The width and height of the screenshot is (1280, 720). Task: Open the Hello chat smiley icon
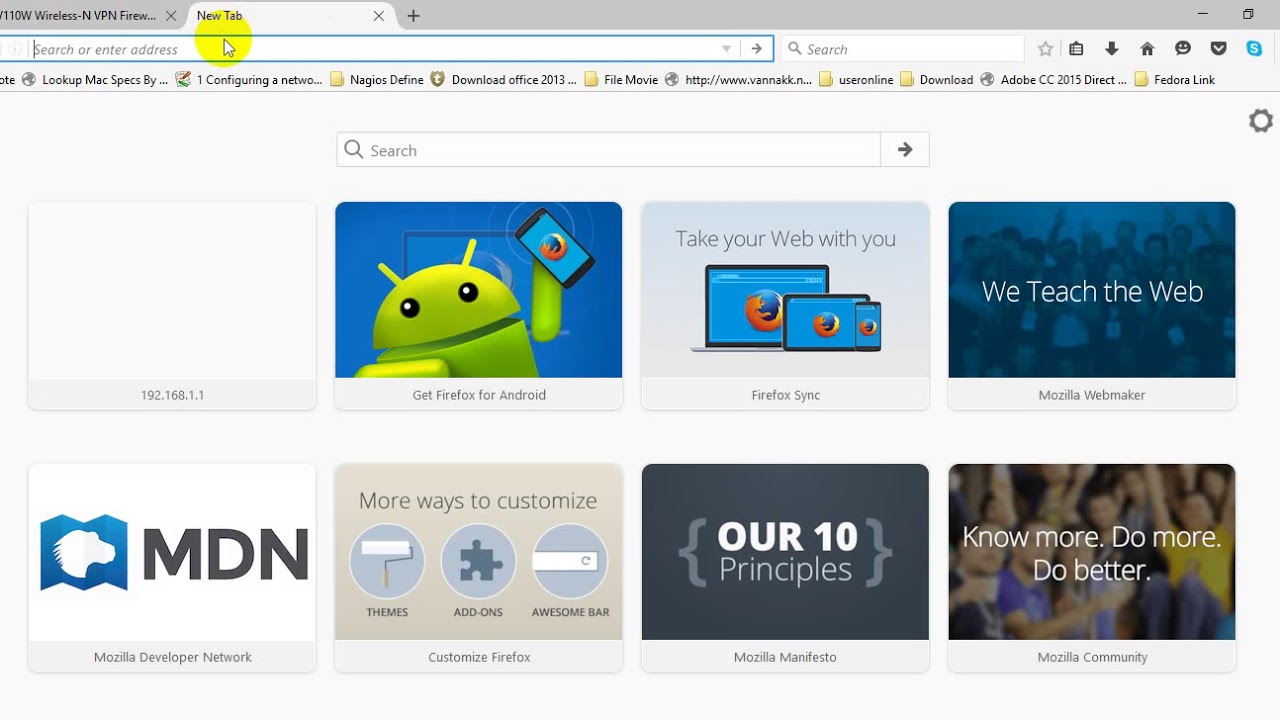pyautogui.click(x=1183, y=49)
